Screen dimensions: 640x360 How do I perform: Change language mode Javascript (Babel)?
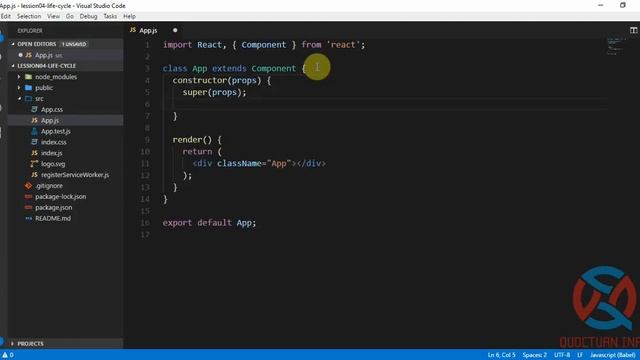613,355
